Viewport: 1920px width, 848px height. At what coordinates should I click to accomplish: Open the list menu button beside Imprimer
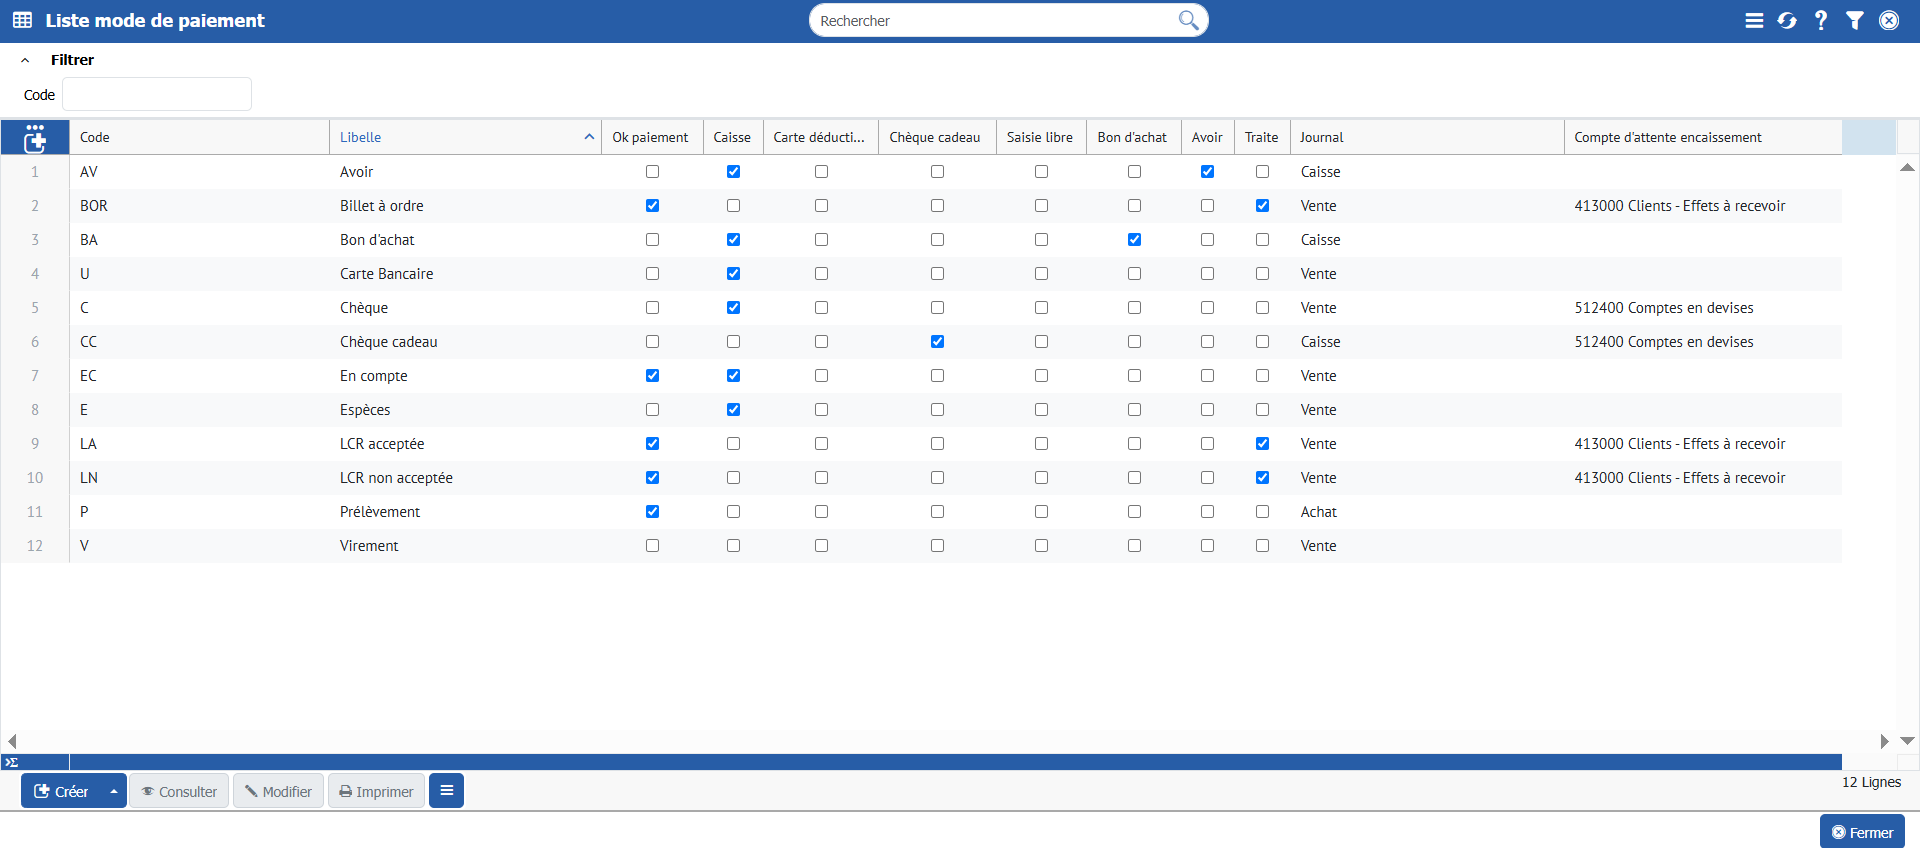(446, 791)
